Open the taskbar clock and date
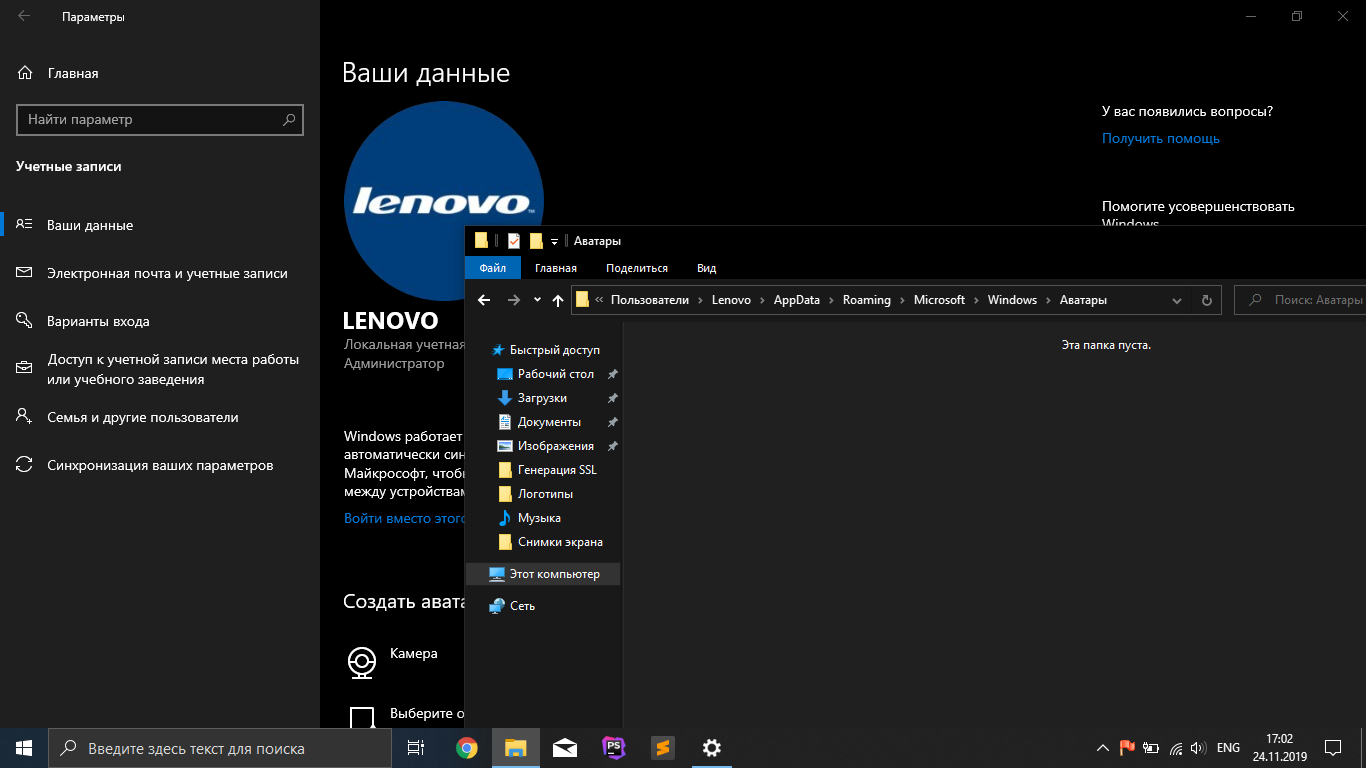 (1279, 748)
